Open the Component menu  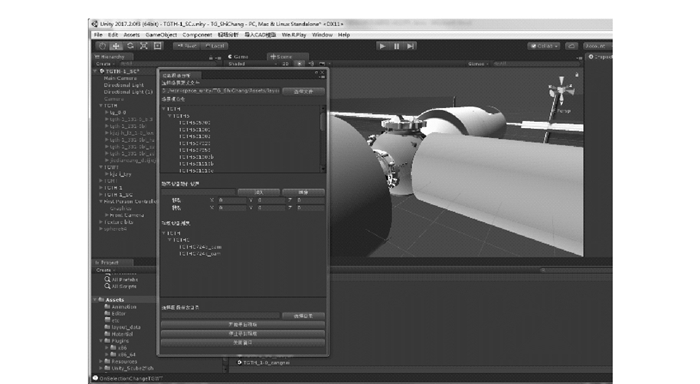pyautogui.click(x=197, y=35)
